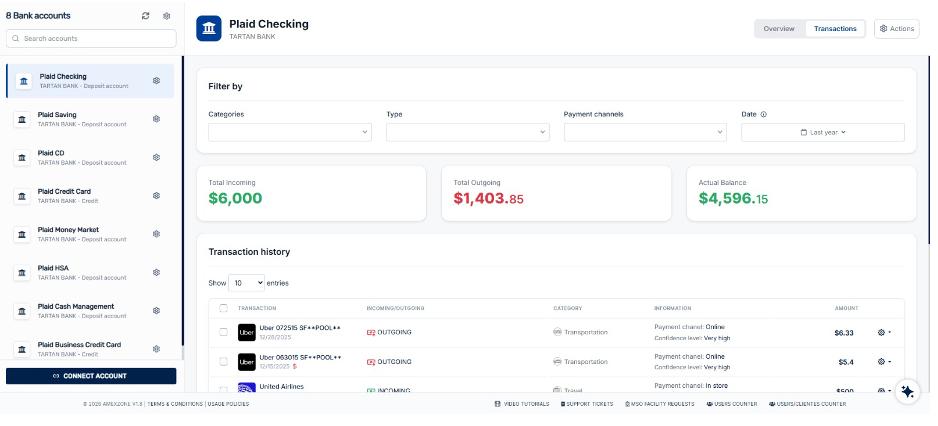Image resolution: width=938 pixels, height=426 pixels.
Task: Click the date info icon
Action: (763, 114)
